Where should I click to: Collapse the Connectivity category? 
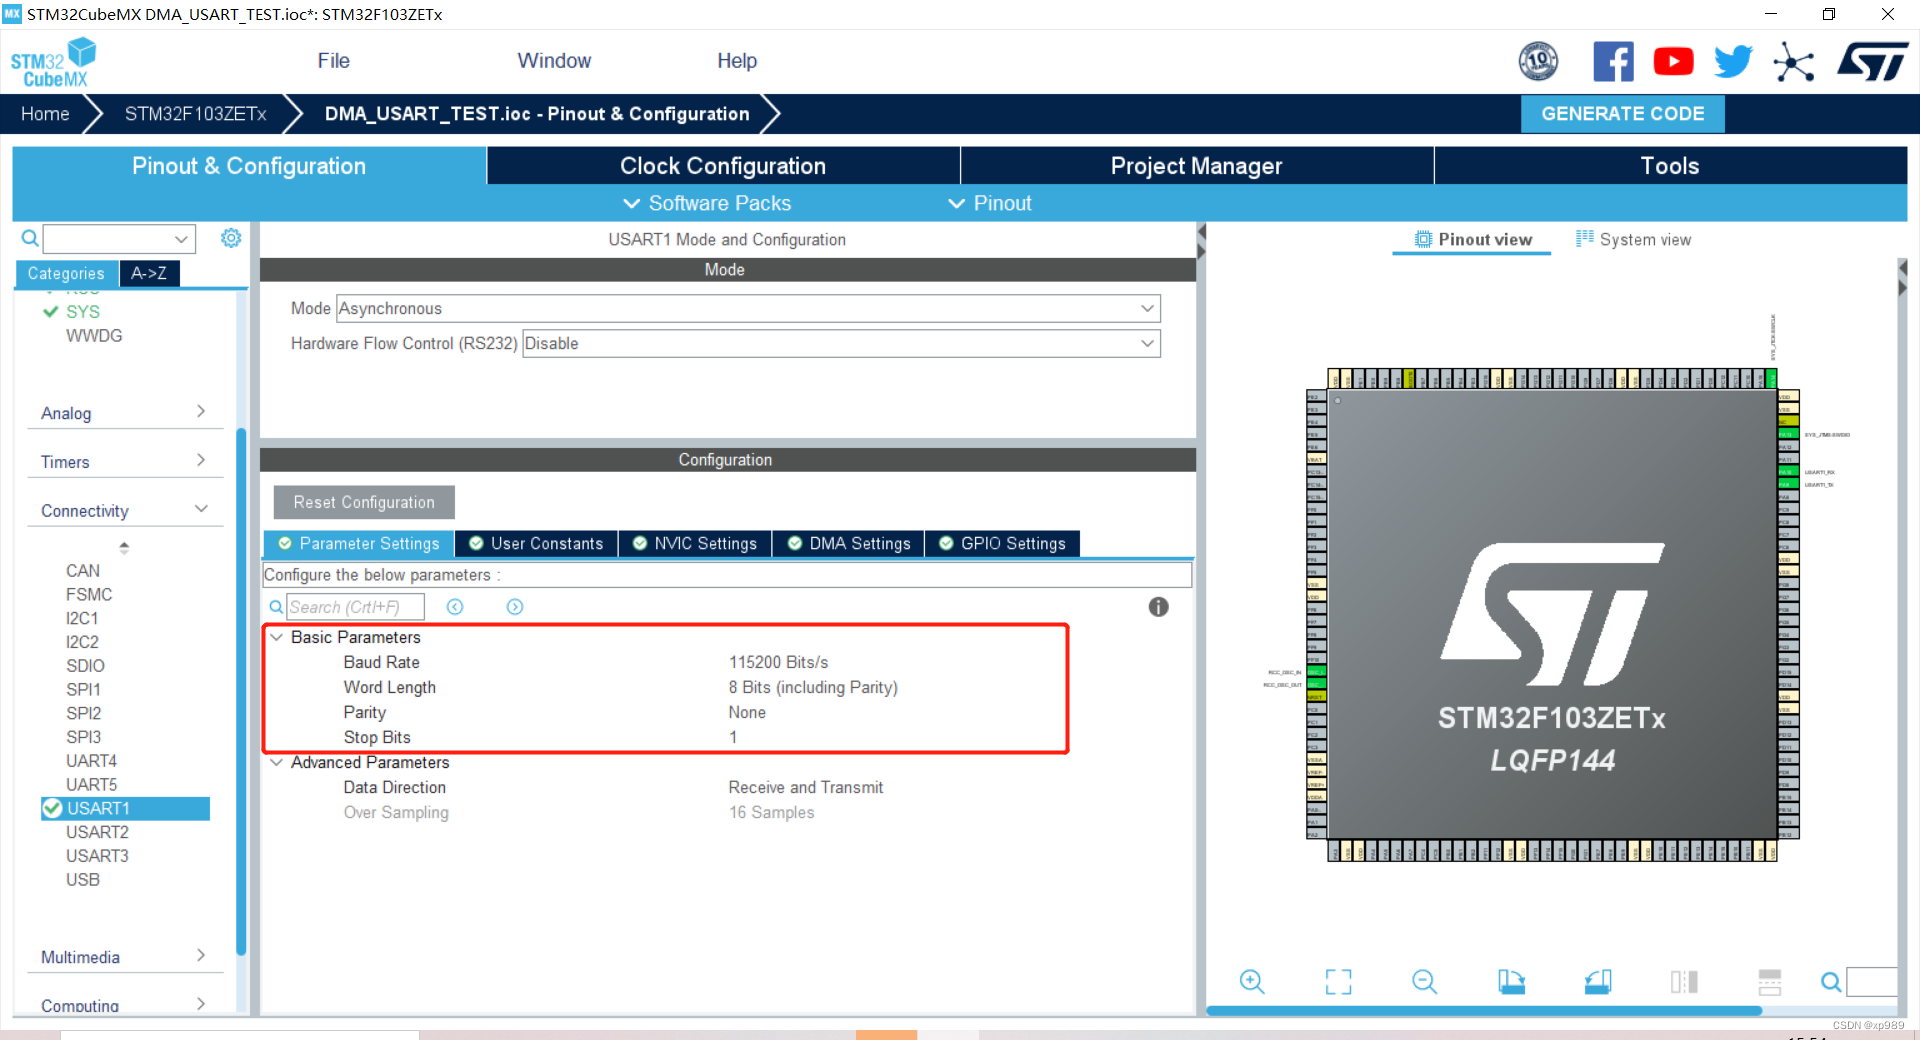[124, 510]
